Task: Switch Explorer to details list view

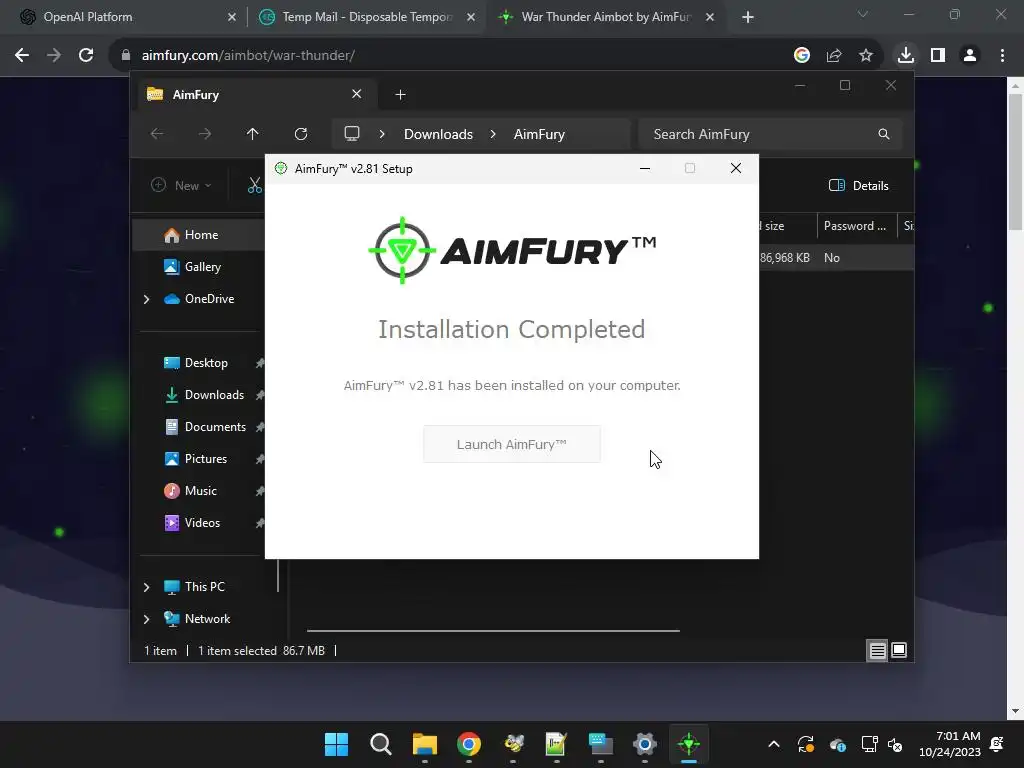Action: (x=877, y=650)
